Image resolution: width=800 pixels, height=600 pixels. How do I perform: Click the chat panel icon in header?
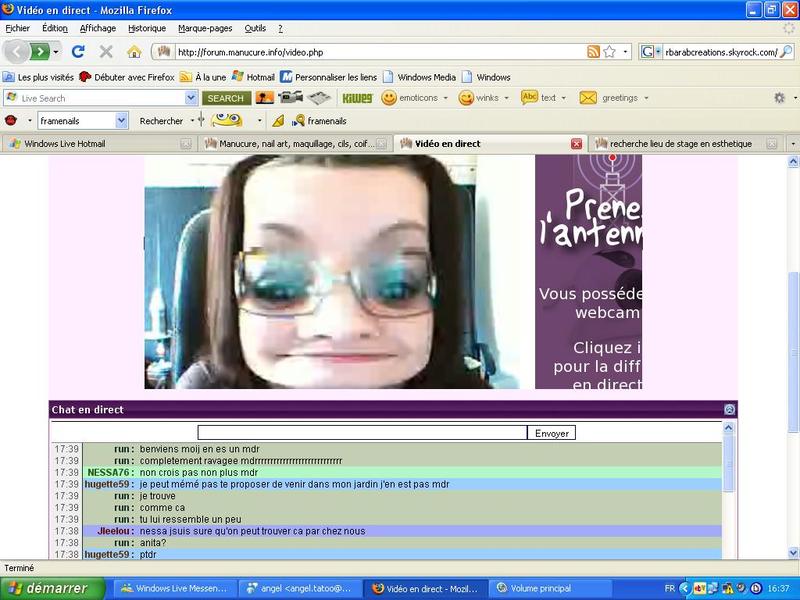coord(729,409)
